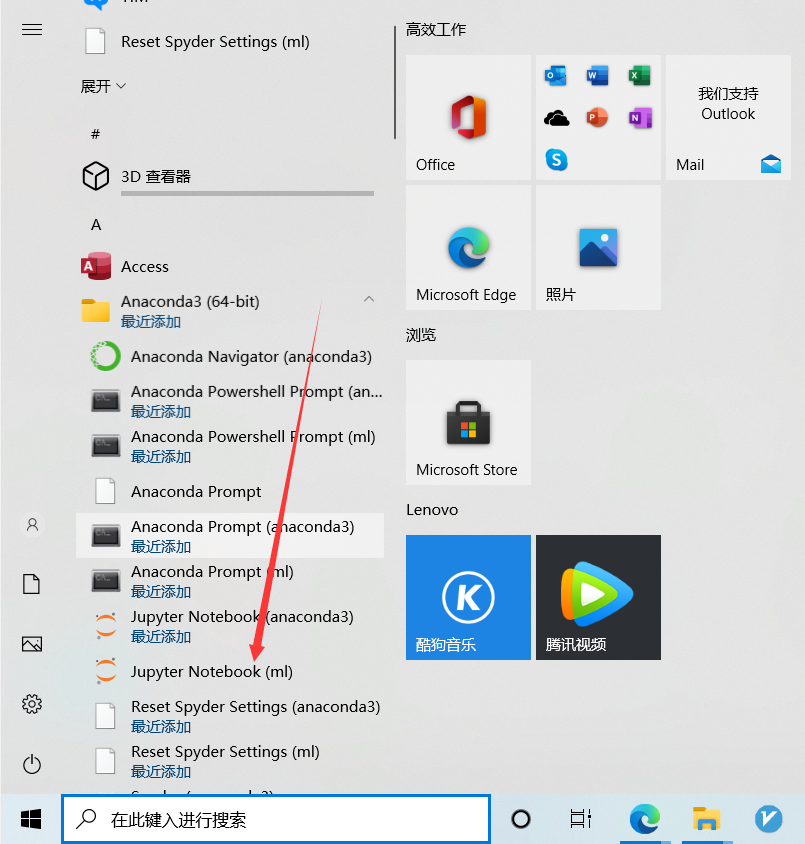Image resolution: width=805 pixels, height=844 pixels.
Task: Open Reset Spyder Settings (ml) at top of list
Action: (x=229, y=41)
